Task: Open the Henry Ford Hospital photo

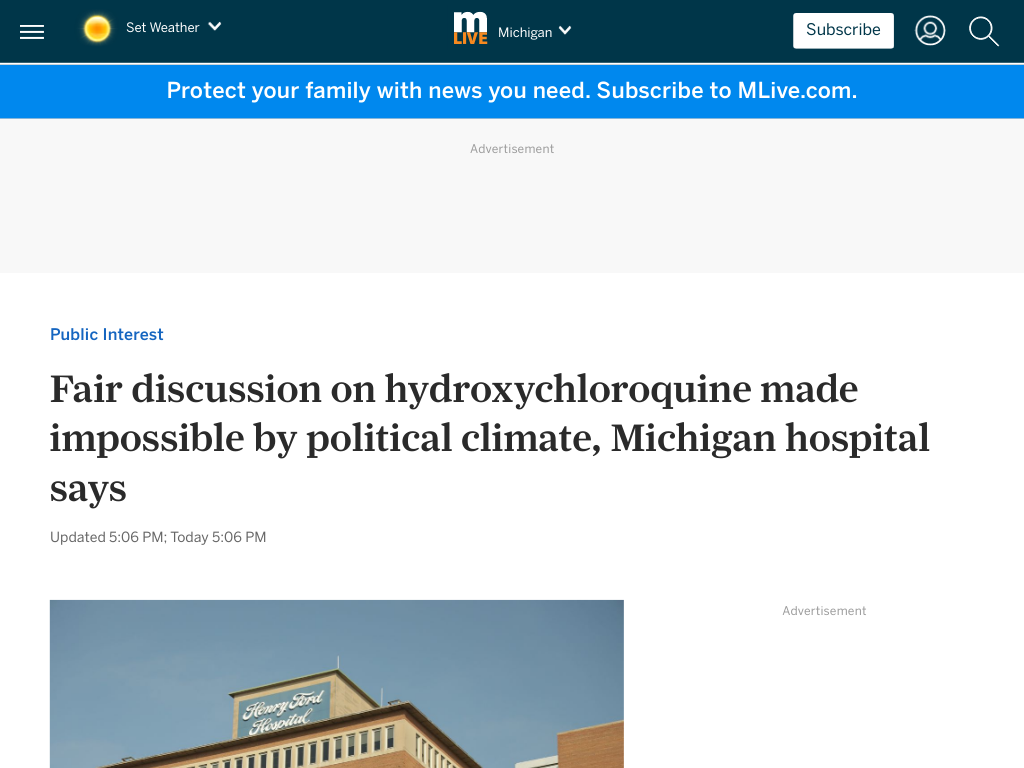Action: (337, 684)
